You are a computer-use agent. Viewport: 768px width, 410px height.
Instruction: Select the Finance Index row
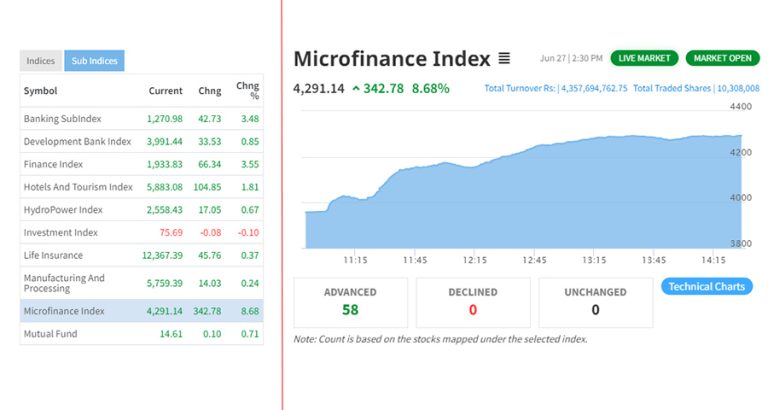142,164
